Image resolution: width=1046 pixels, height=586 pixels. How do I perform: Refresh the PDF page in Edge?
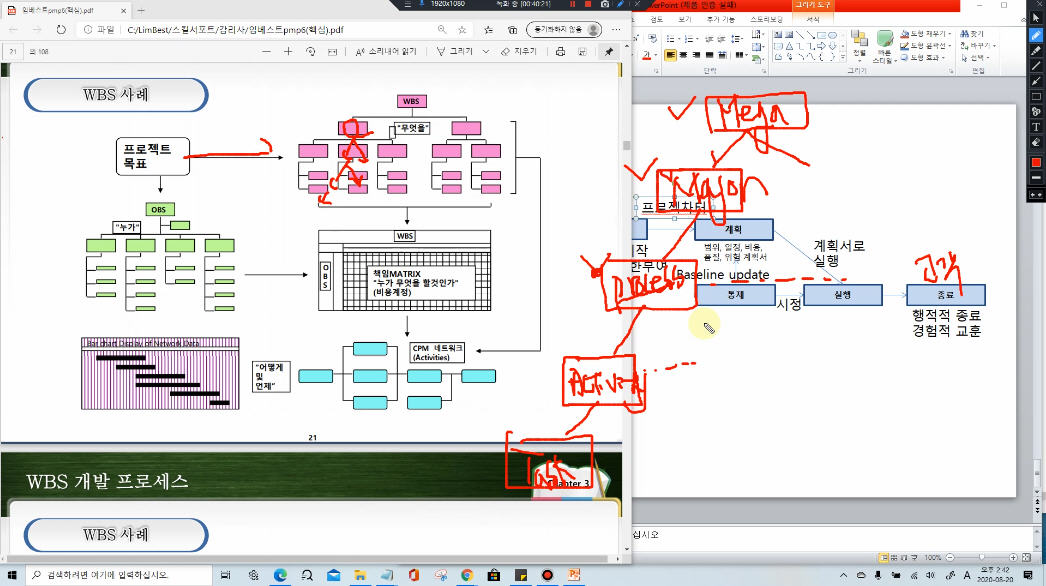click(61, 29)
